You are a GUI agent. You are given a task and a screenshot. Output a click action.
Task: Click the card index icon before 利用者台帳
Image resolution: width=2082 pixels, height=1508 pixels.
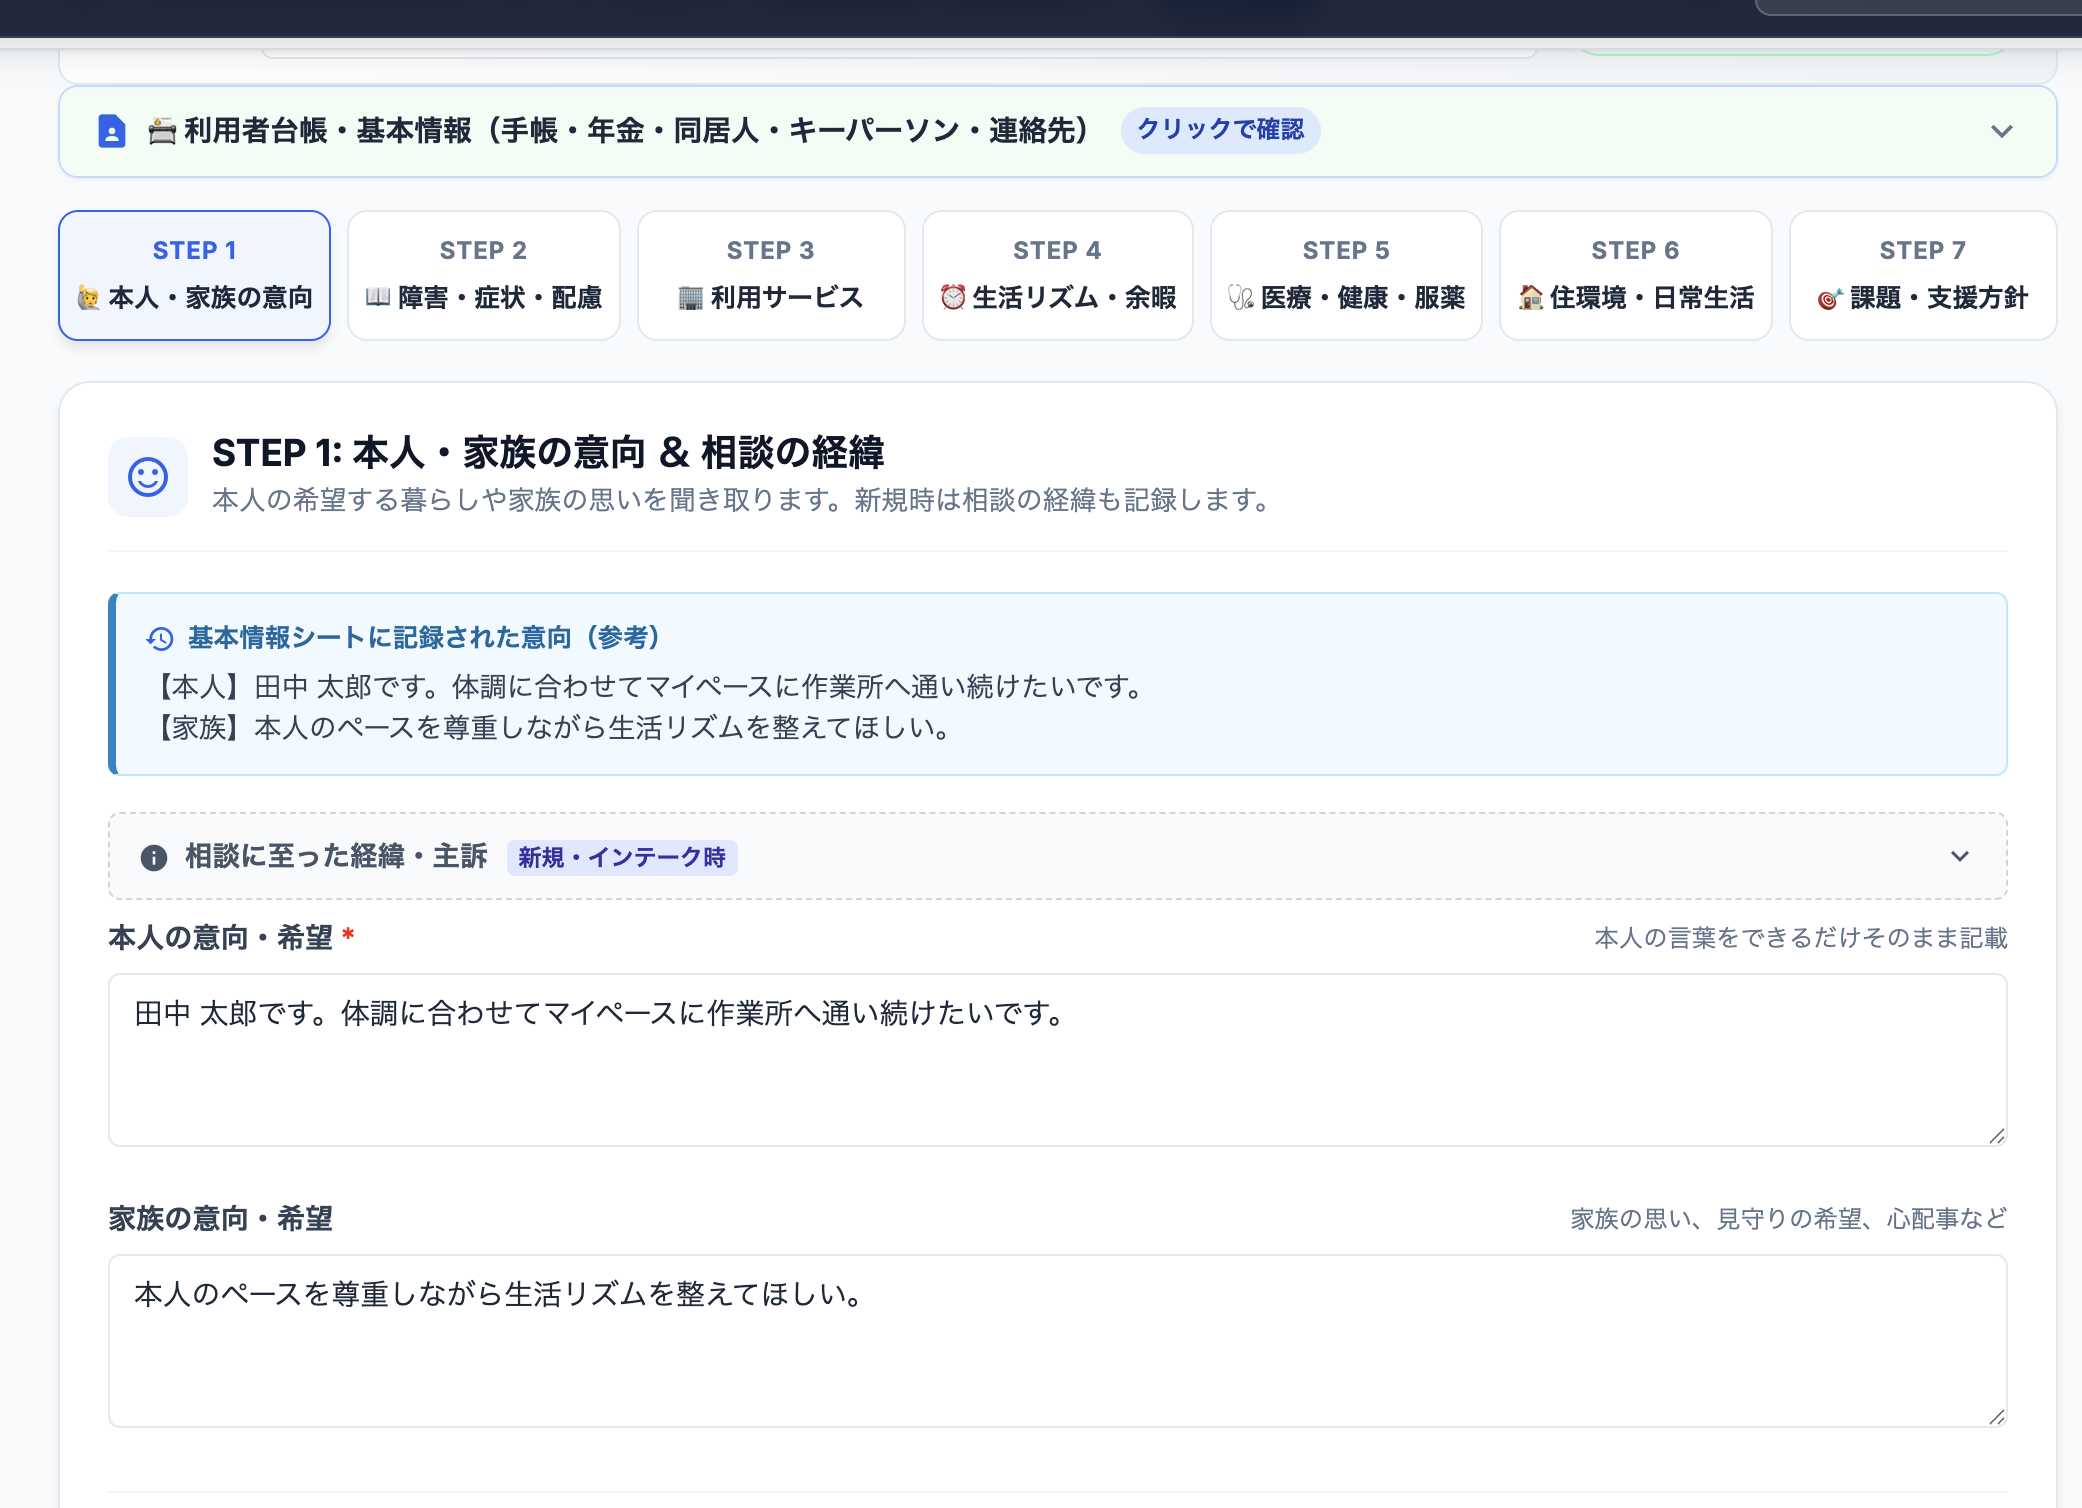pyautogui.click(x=162, y=131)
